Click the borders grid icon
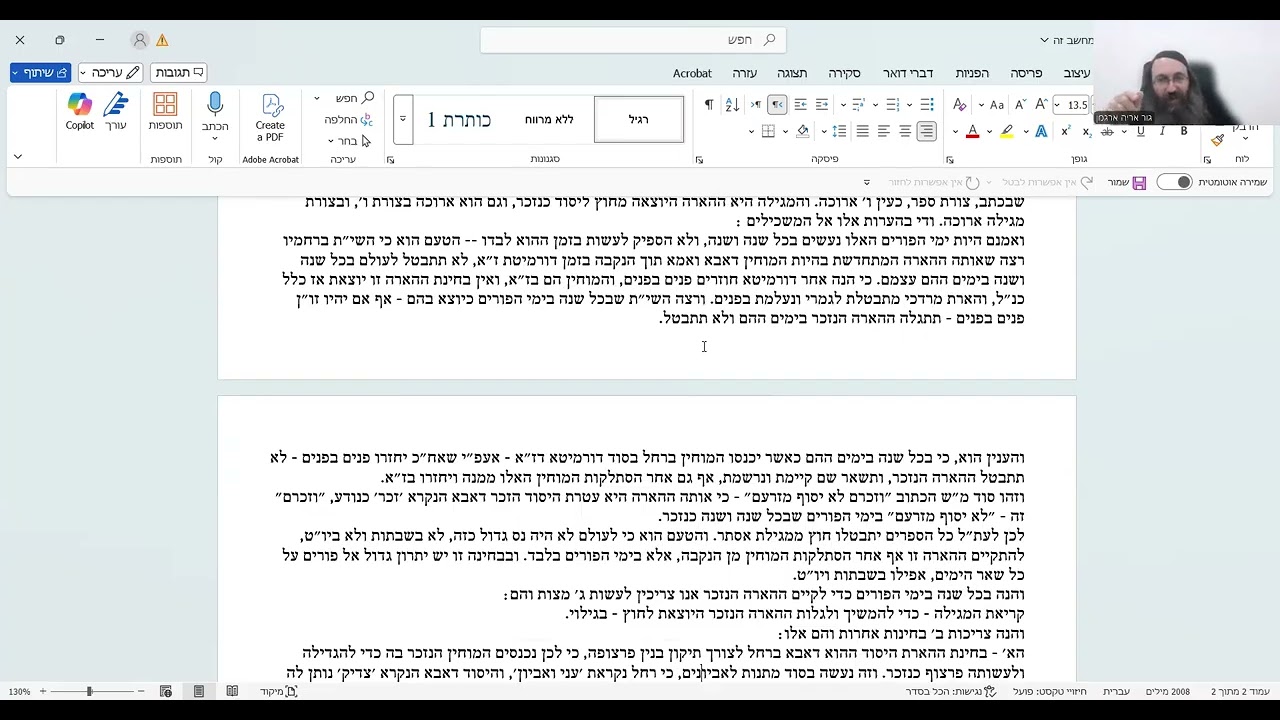The height and width of the screenshot is (720, 1280). 768,131
